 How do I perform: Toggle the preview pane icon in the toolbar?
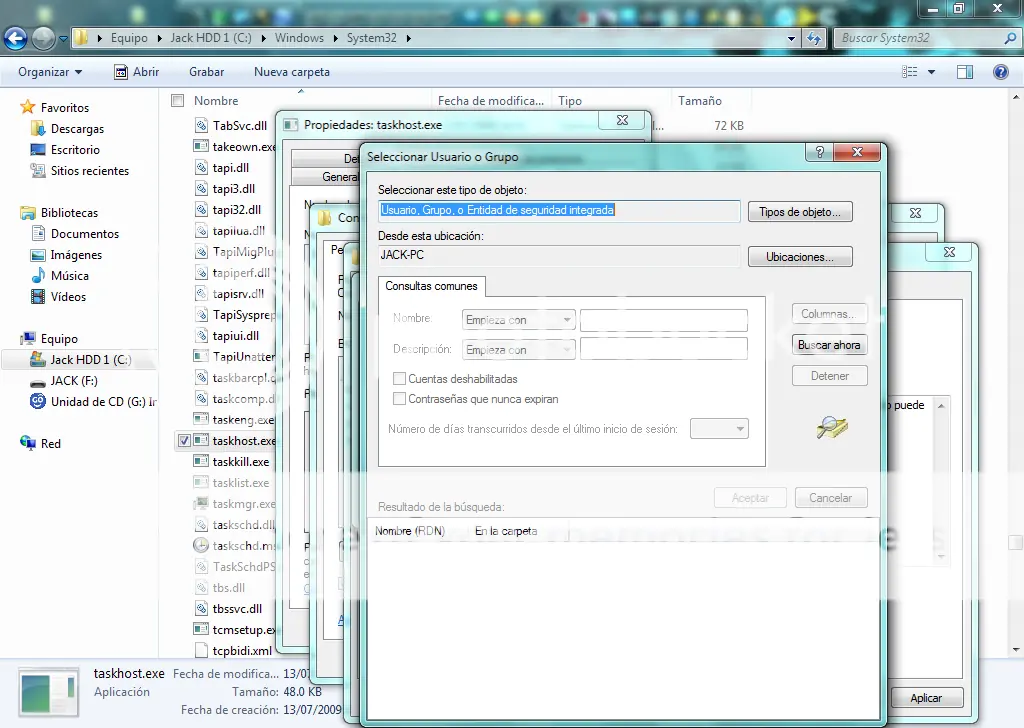pyautogui.click(x=965, y=72)
